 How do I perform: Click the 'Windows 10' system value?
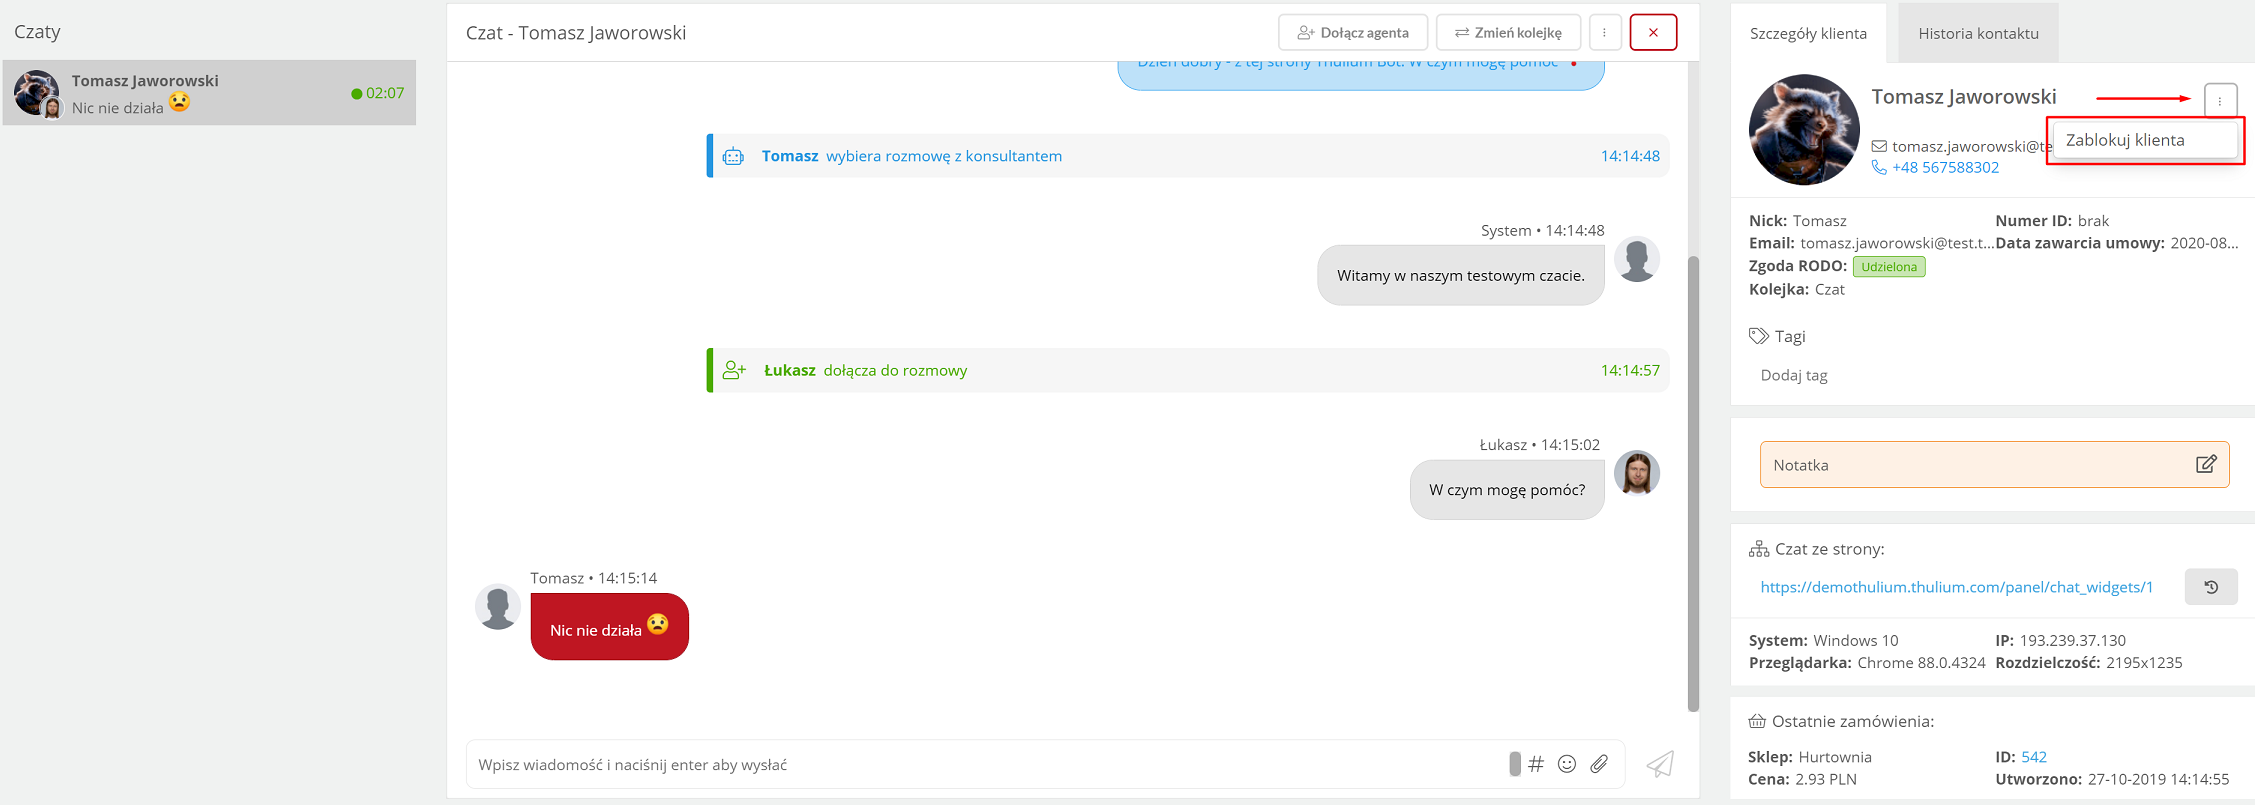(1855, 640)
